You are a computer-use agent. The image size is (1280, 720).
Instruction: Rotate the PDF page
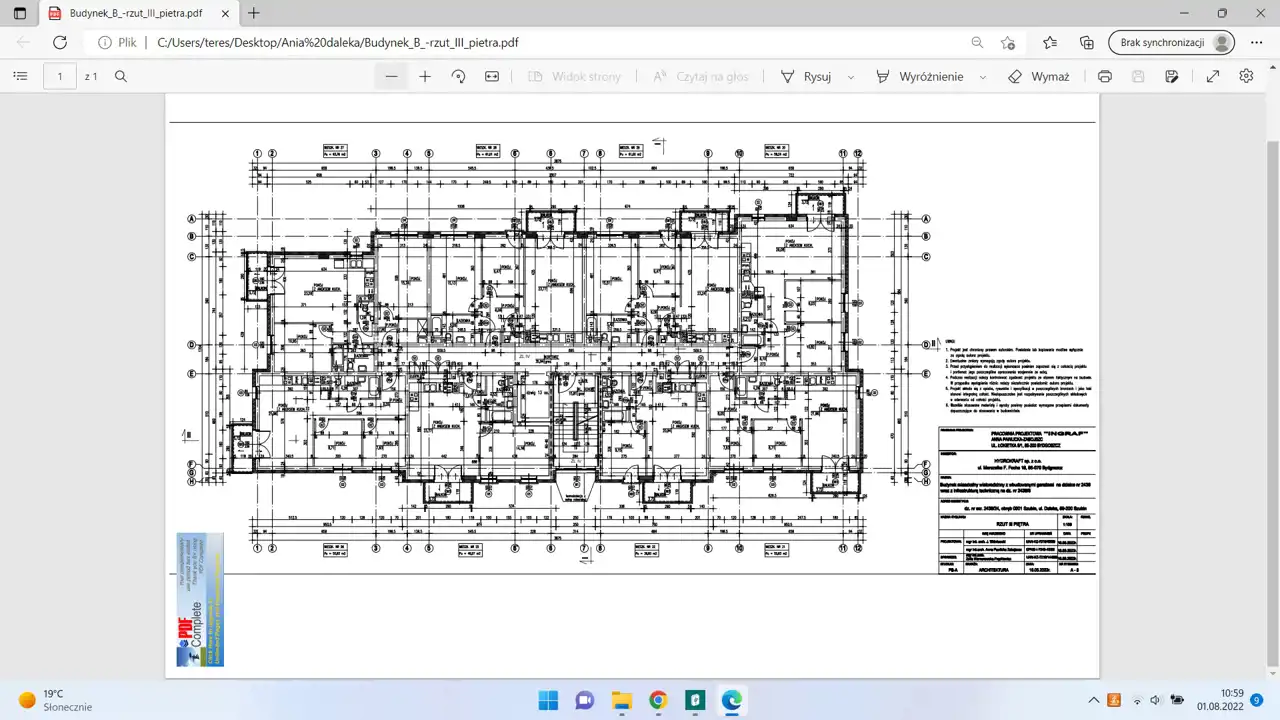click(459, 76)
